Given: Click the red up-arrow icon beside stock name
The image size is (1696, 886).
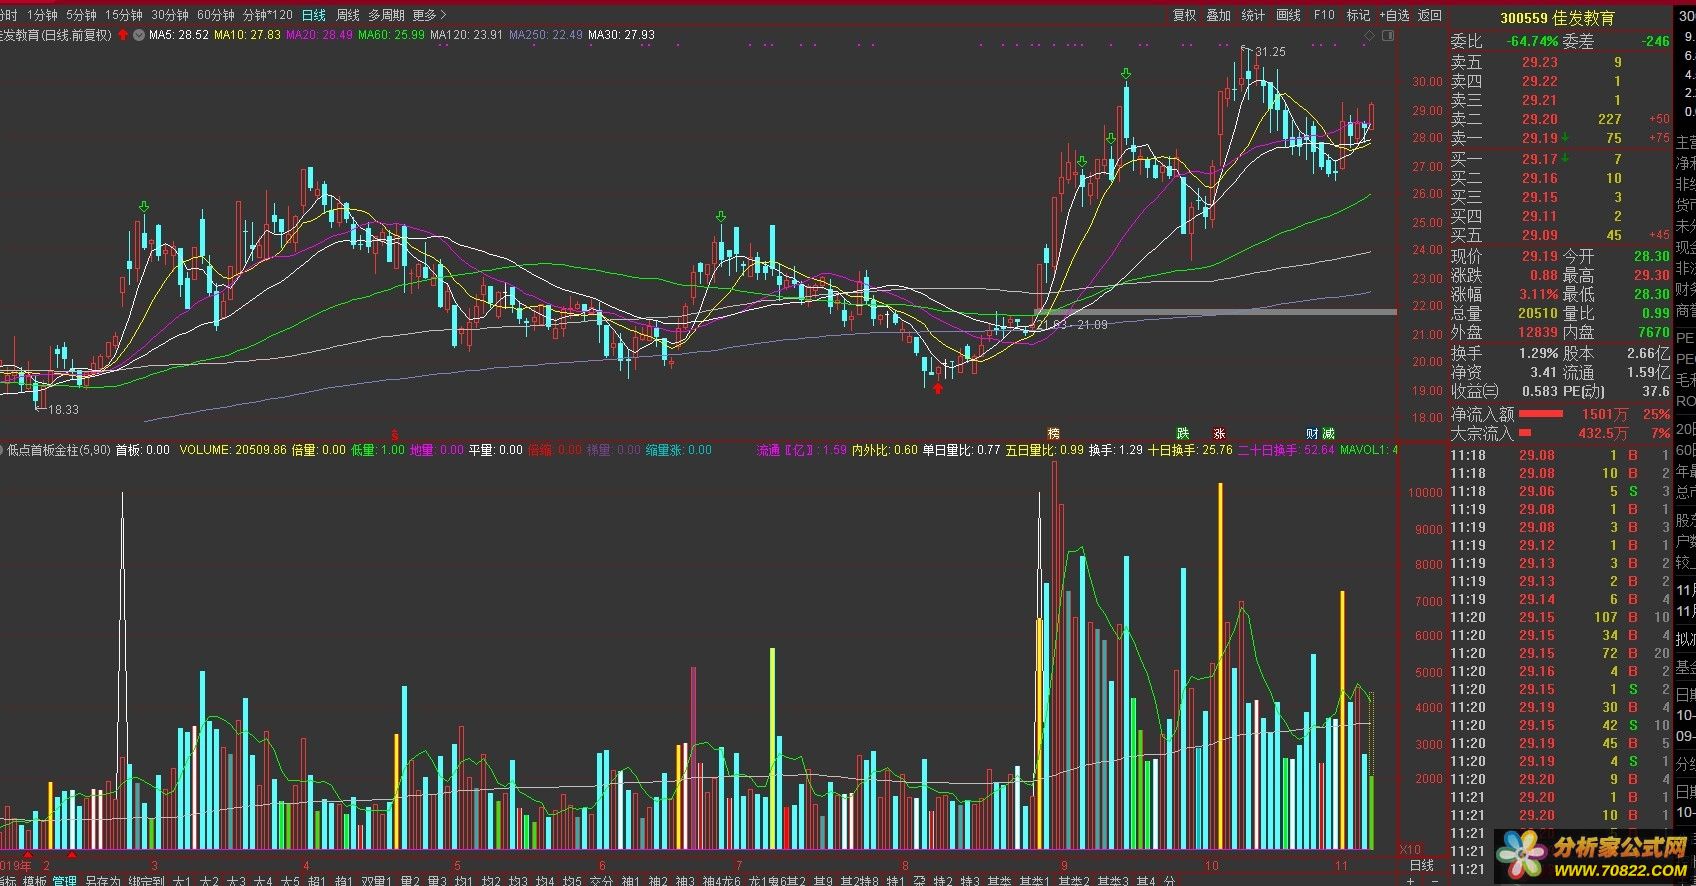Looking at the screenshot, I should pos(123,35).
